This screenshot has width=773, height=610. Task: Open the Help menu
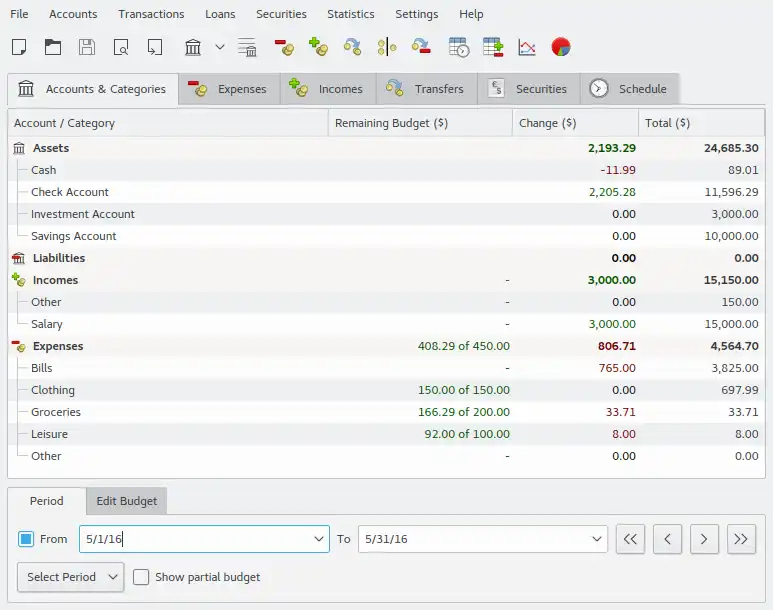[471, 14]
